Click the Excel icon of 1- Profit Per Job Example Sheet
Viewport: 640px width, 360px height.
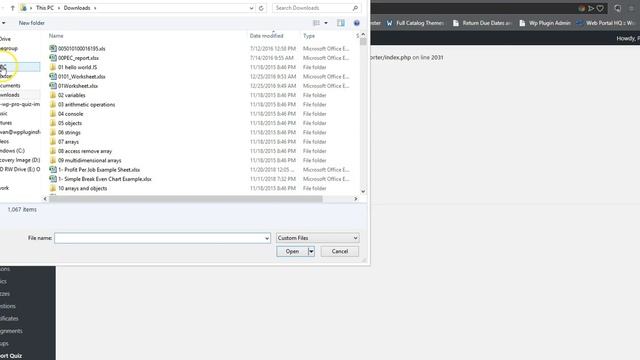coord(53,169)
